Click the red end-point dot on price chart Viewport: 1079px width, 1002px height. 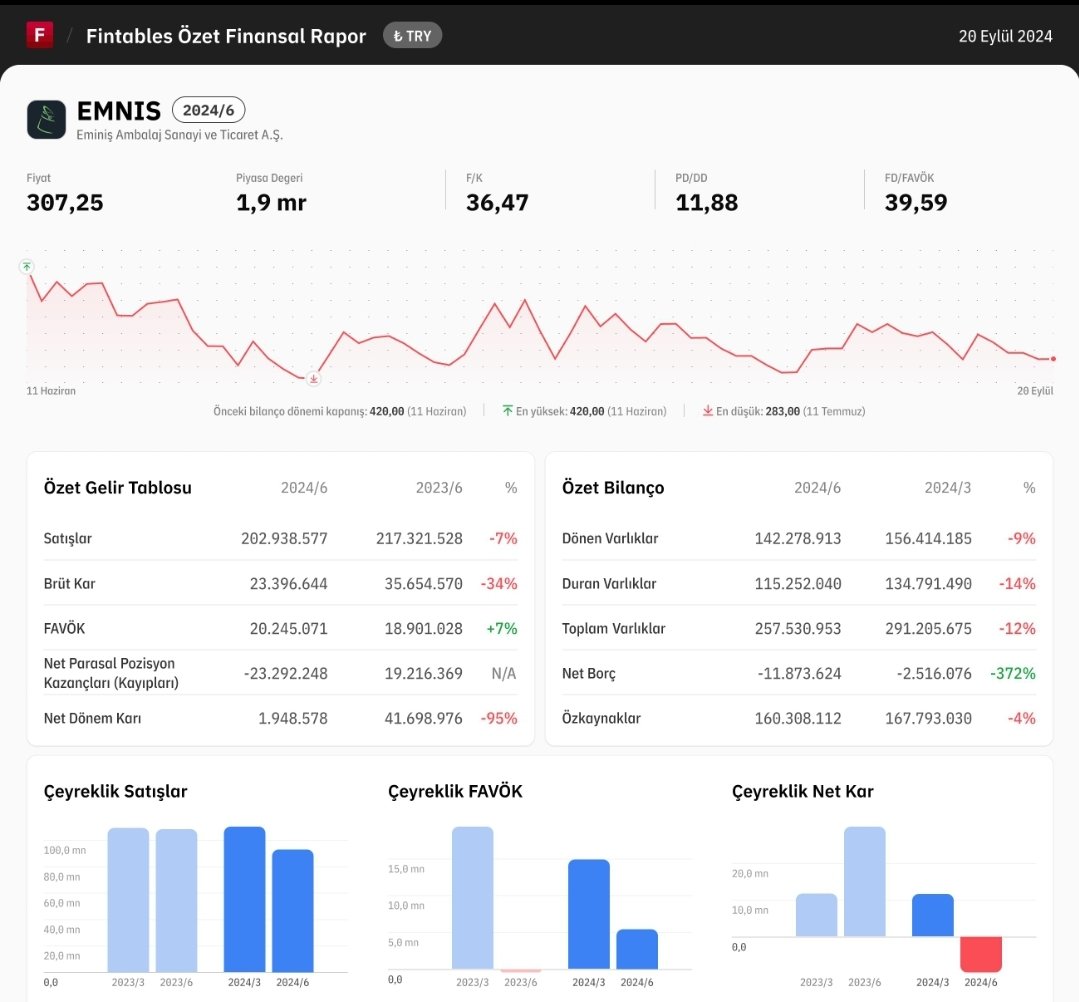tap(1053, 359)
